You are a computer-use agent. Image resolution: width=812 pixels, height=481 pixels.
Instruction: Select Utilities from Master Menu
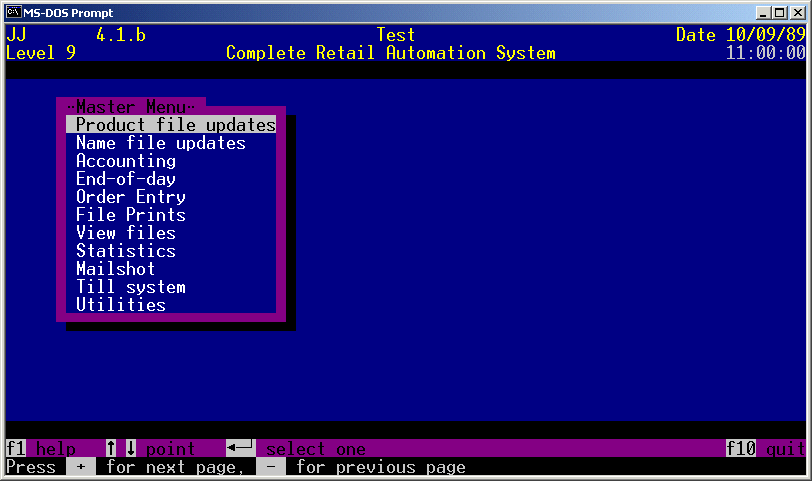point(120,305)
